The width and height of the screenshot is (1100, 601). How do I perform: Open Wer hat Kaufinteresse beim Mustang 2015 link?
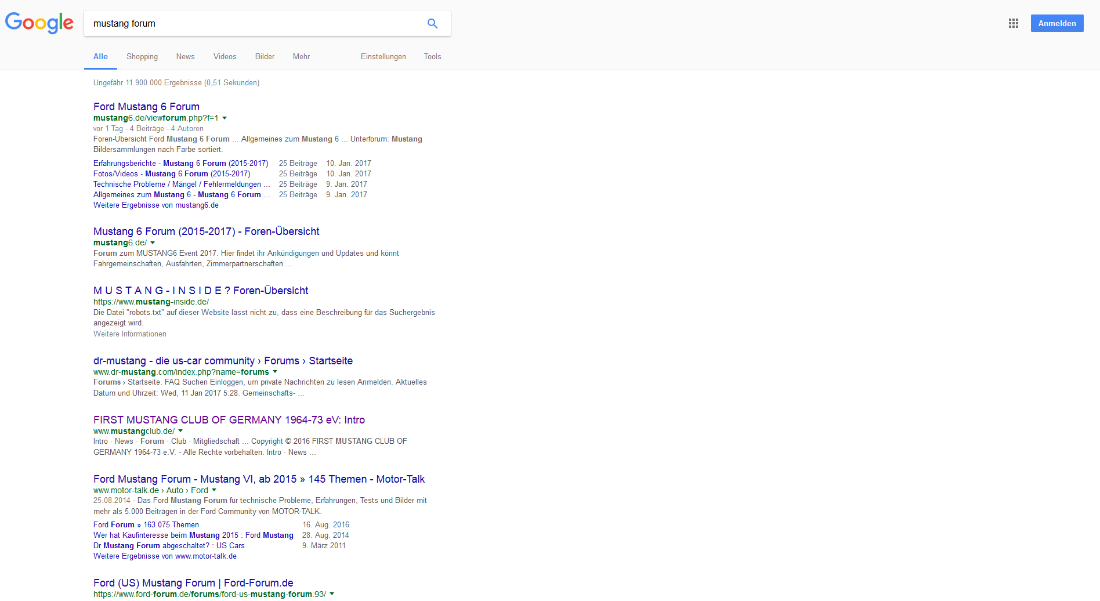[x=193, y=535]
